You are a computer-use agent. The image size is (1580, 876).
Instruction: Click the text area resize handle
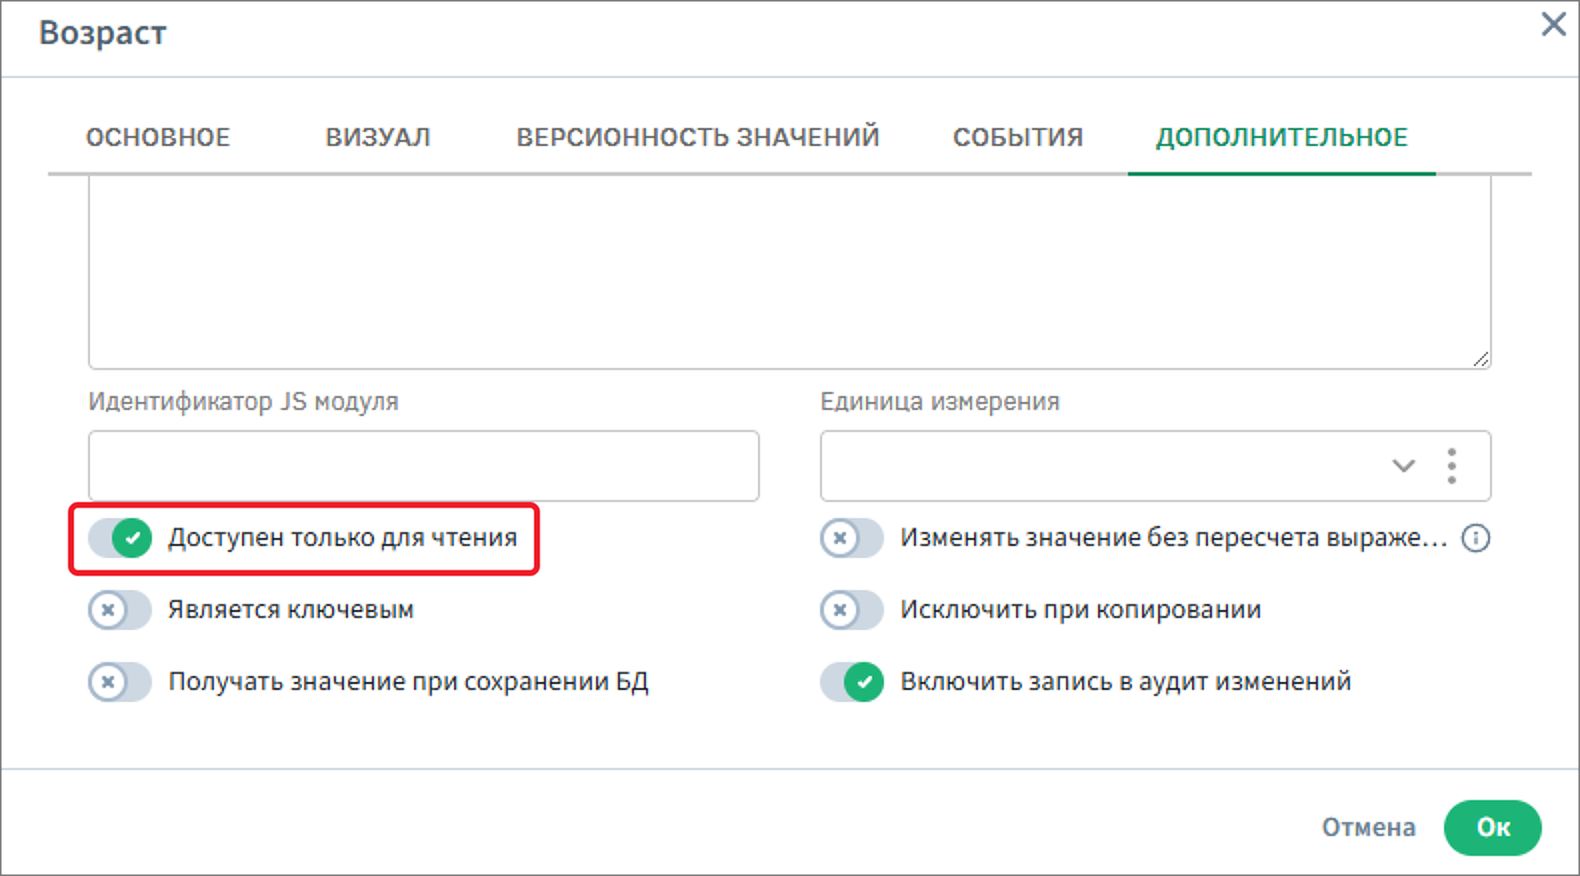click(x=1481, y=359)
